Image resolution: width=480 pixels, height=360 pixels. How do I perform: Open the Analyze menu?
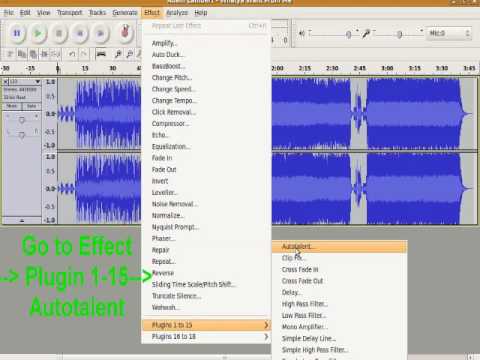[x=177, y=13]
